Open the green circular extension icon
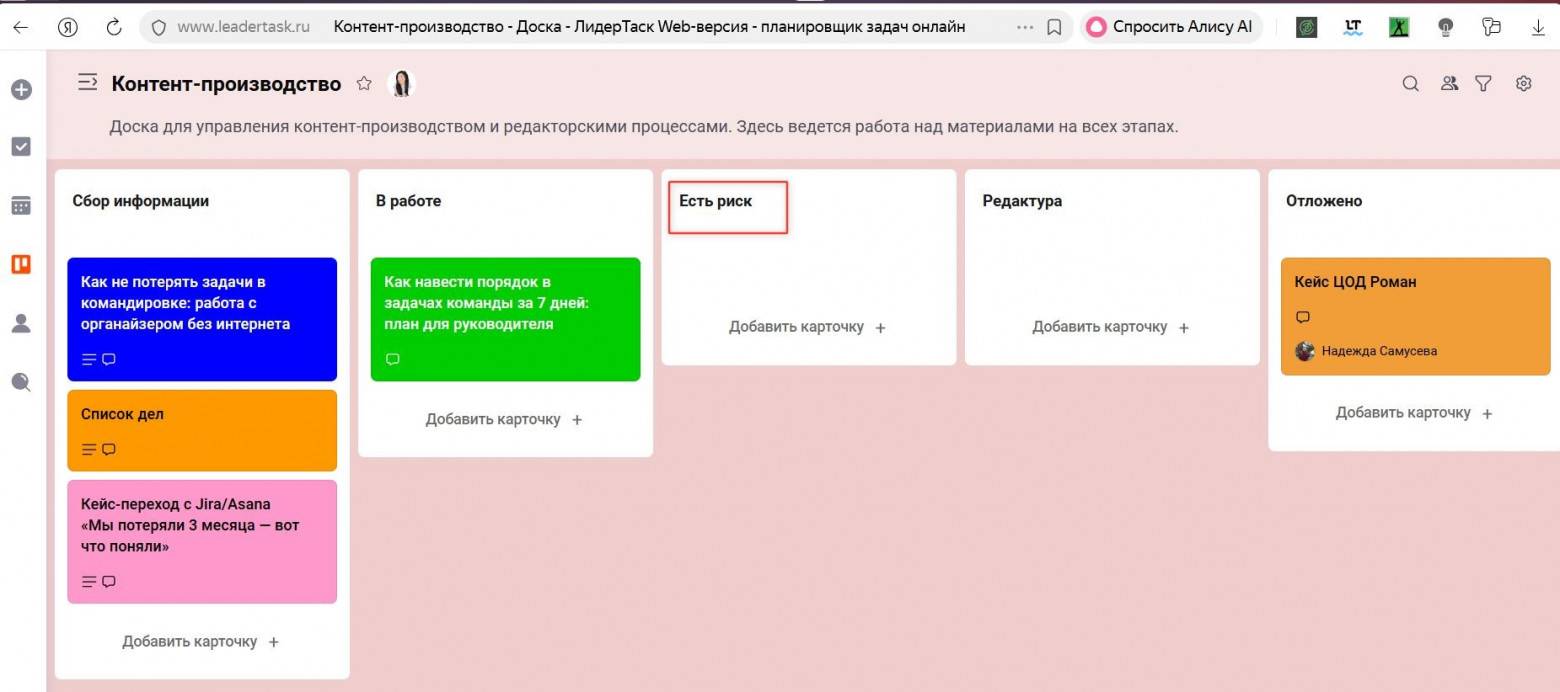This screenshot has width=1560, height=692. click(x=1306, y=28)
